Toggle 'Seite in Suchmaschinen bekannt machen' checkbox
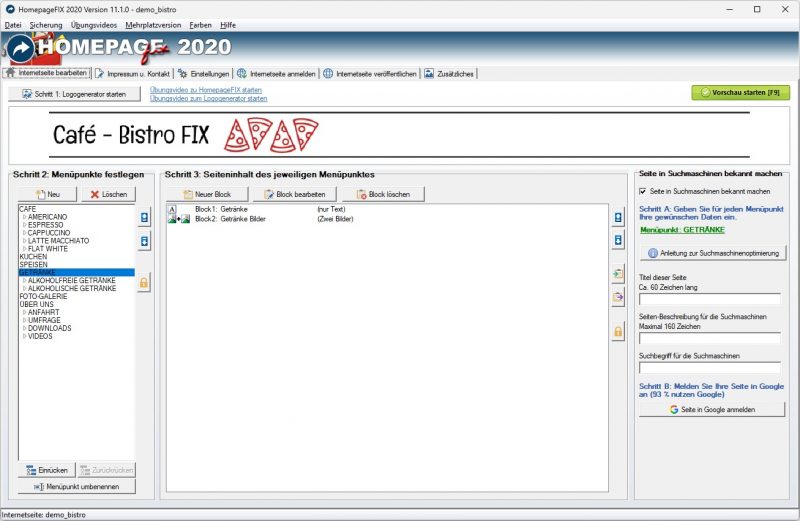Image resolution: width=800 pixels, height=521 pixels. [x=643, y=191]
